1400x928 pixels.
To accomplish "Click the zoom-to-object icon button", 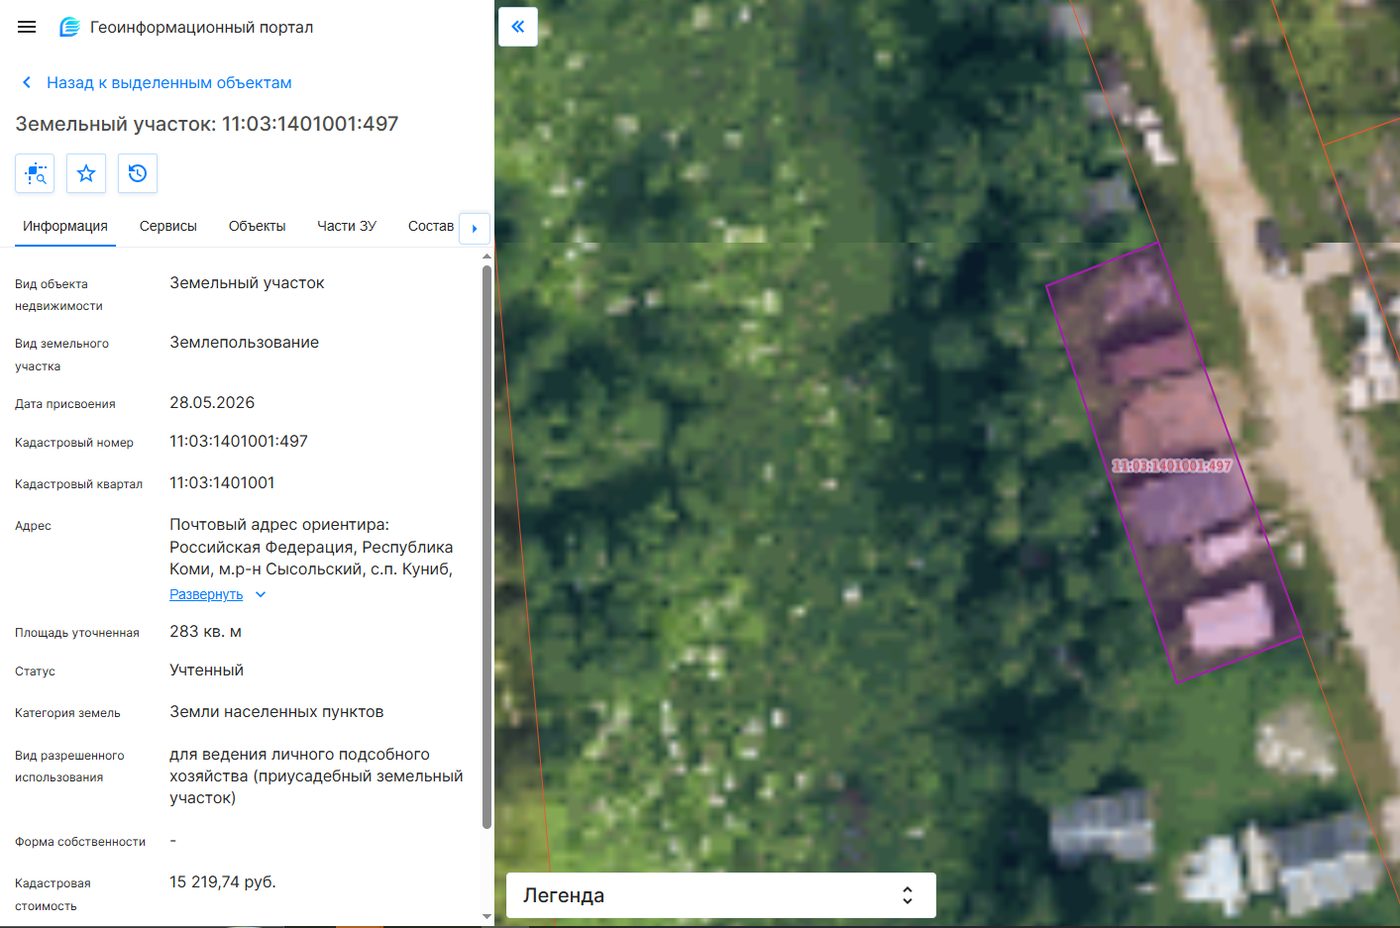I will (35, 173).
